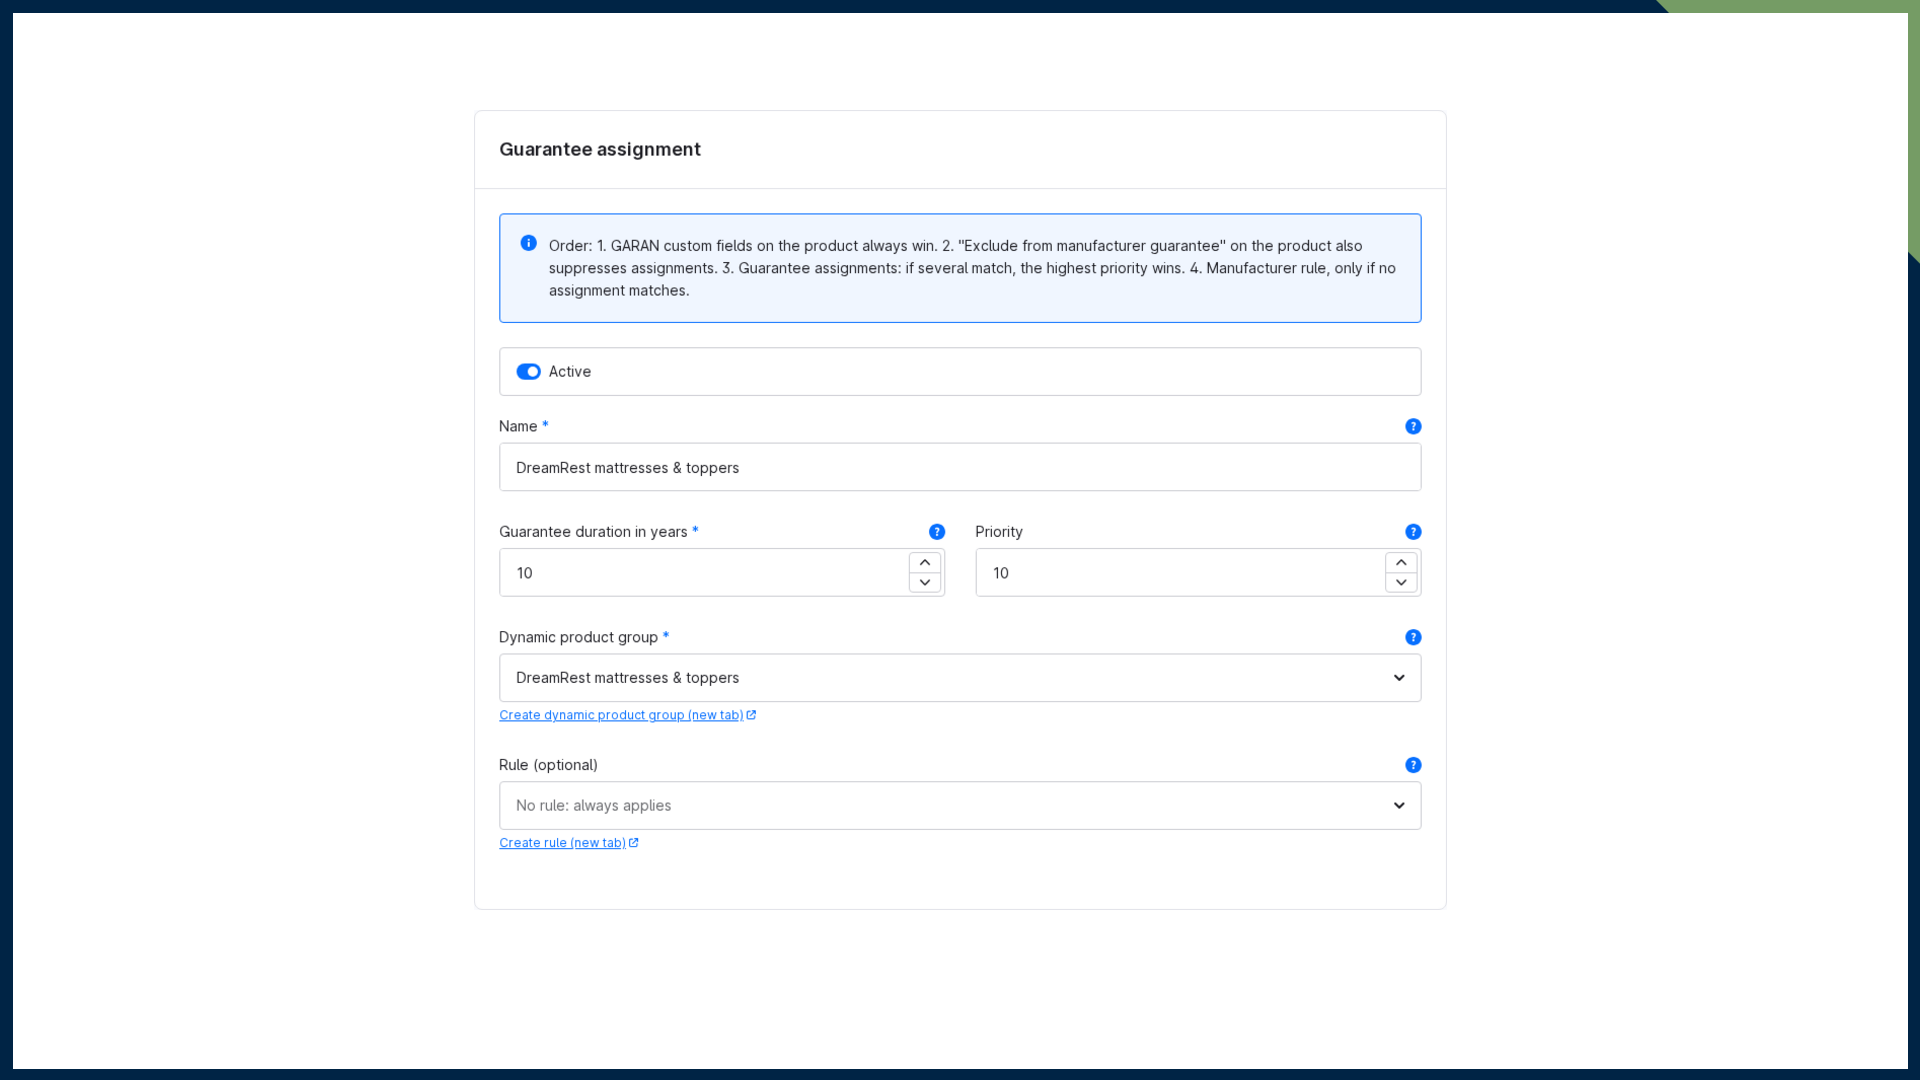Open help tooltip for Guarantee duration
Viewport: 1920px width, 1080px height.
point(937,532)
